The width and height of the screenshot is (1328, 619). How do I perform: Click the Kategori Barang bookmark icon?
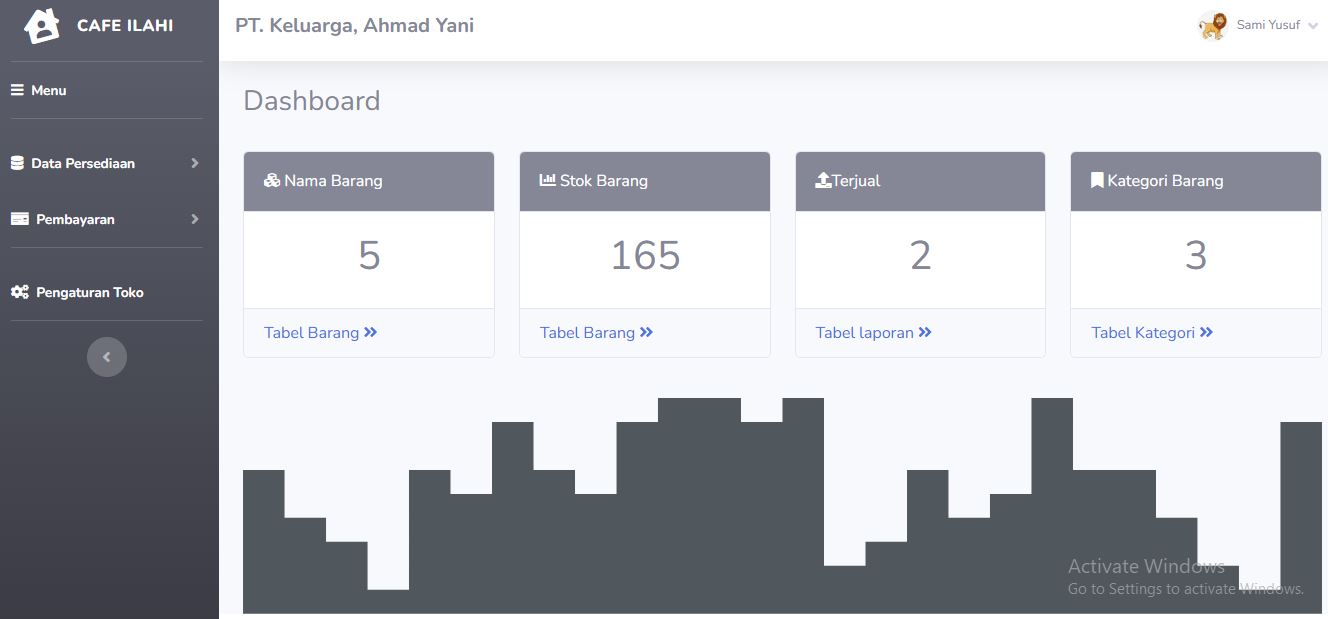[x=1097, y=181]
